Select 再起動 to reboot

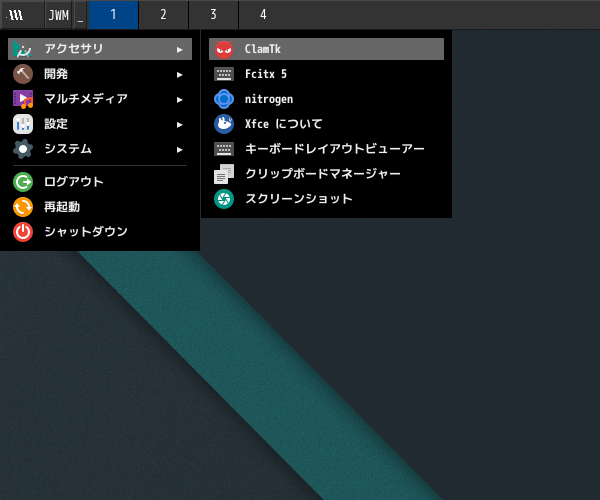(x=100, y=207)
